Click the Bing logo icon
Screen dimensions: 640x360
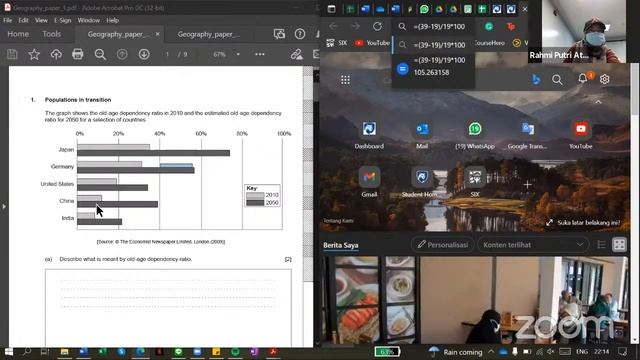point(536,79)
